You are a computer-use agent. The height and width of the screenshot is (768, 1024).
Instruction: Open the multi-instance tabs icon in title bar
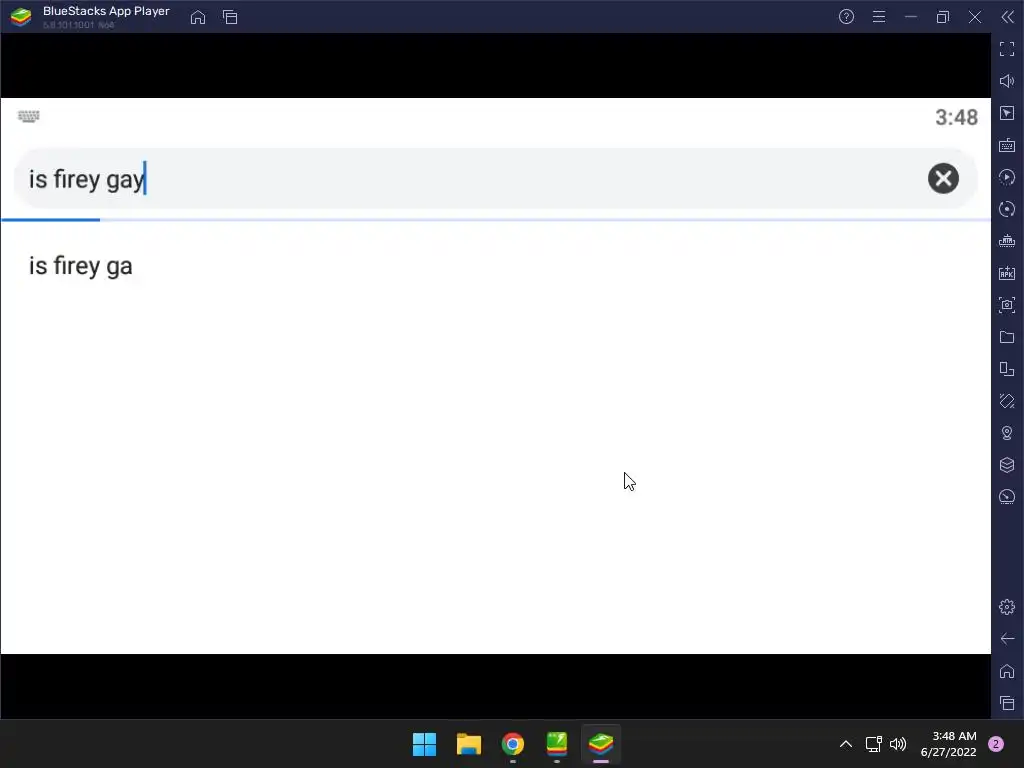click(230, 17)
